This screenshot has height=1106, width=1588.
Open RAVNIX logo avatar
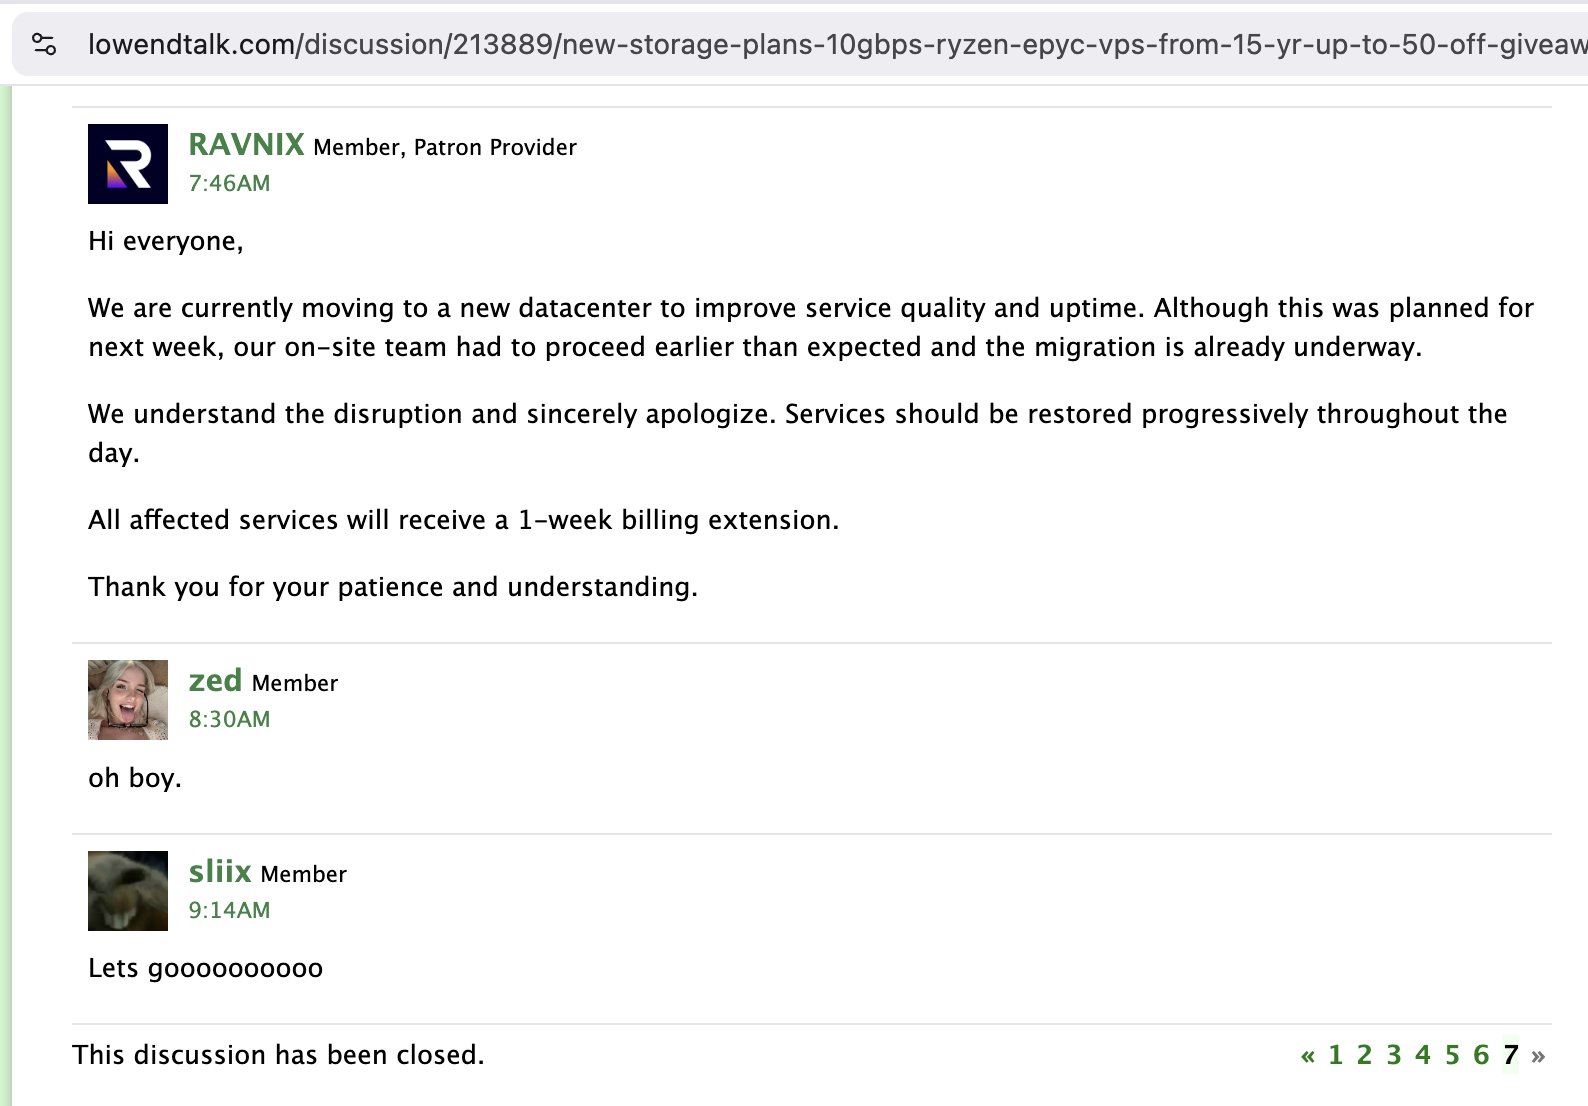(128, 164)
